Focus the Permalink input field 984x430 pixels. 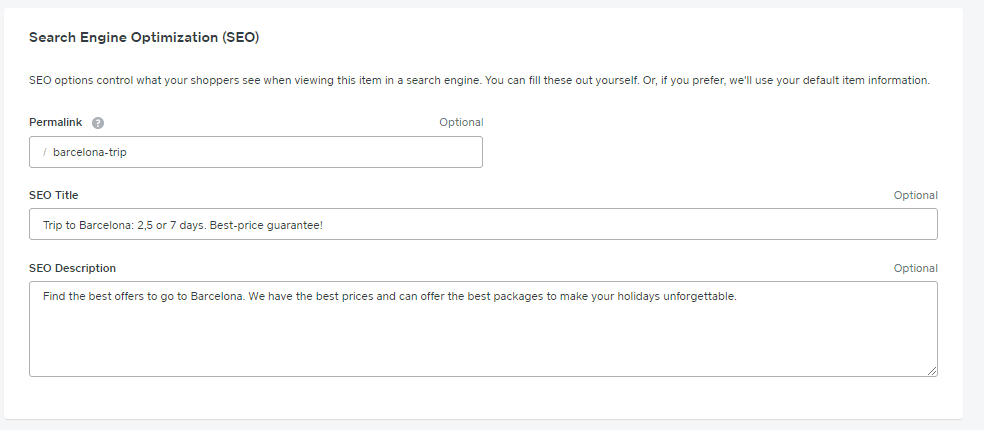(256, 152)
